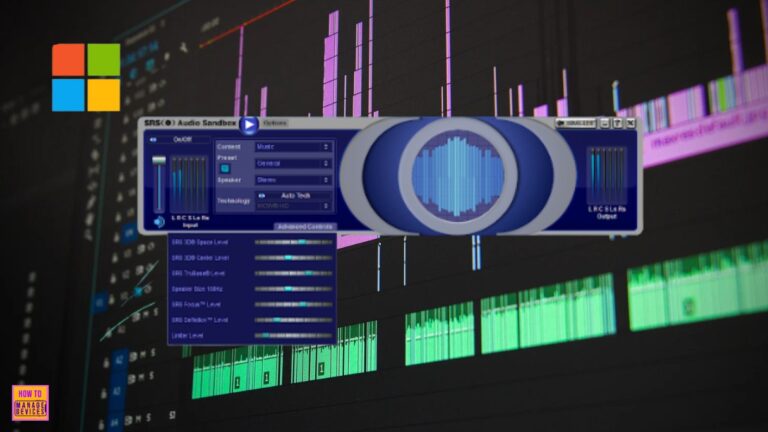The width and height of the screenshot is (768, 432).
Task: Click the speaker mute icon below volume
Action: click(x=159, y=222)
